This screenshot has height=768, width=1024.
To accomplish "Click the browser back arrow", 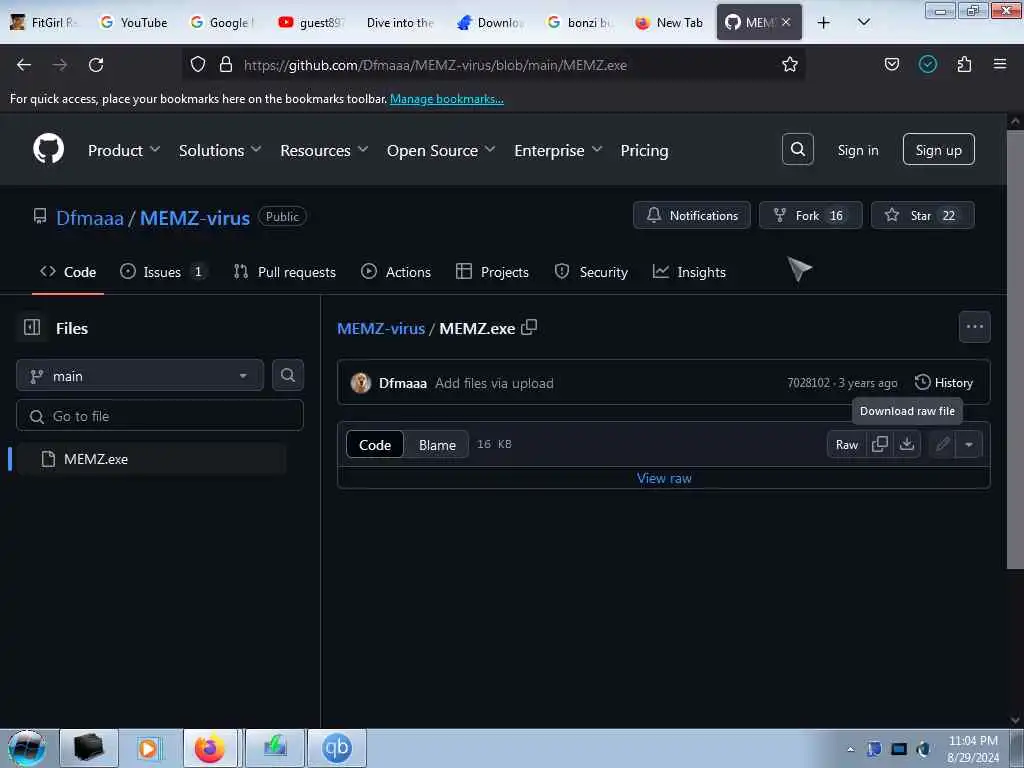I will (24, 65).
